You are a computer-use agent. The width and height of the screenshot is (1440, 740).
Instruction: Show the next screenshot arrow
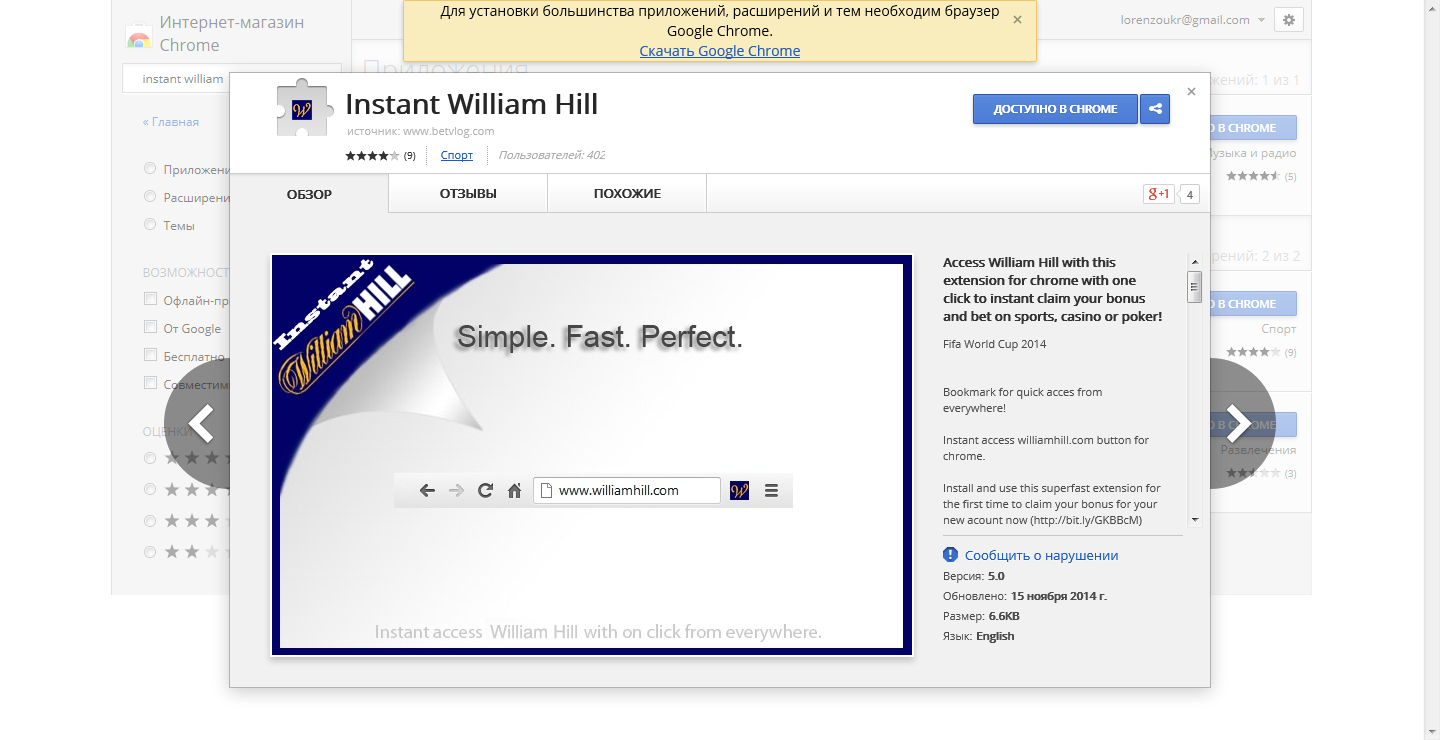[1240, 424]
